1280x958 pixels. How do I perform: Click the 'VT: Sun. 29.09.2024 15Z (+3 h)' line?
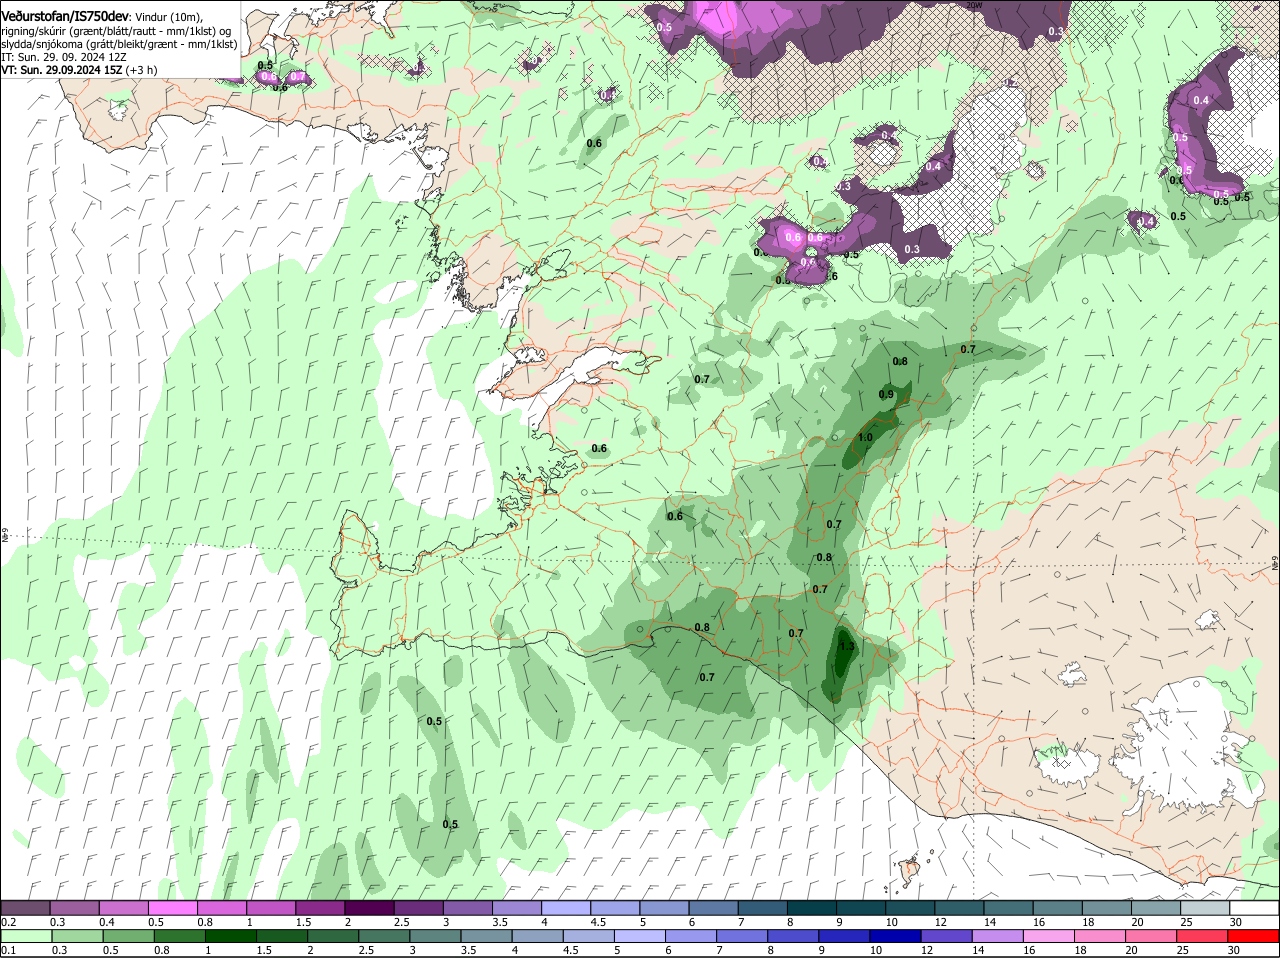(x=79, y=70)
